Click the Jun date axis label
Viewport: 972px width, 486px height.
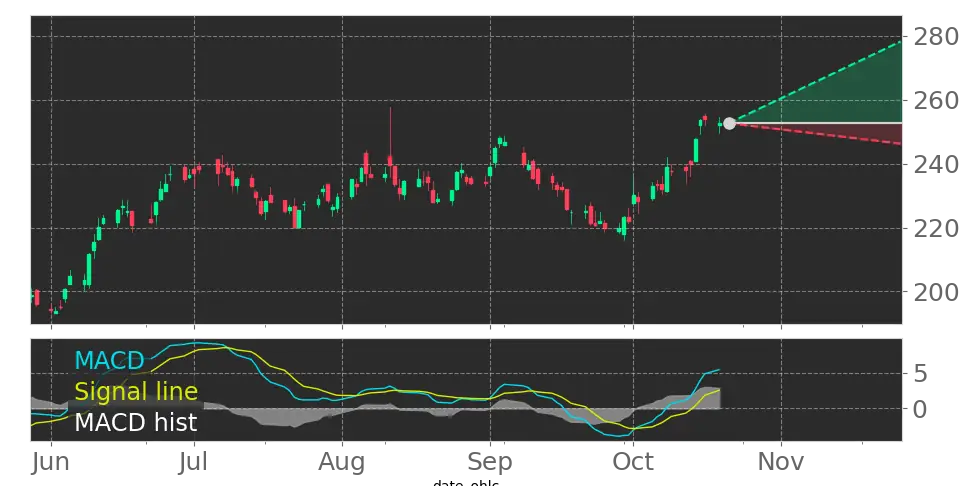pos(51,462)
